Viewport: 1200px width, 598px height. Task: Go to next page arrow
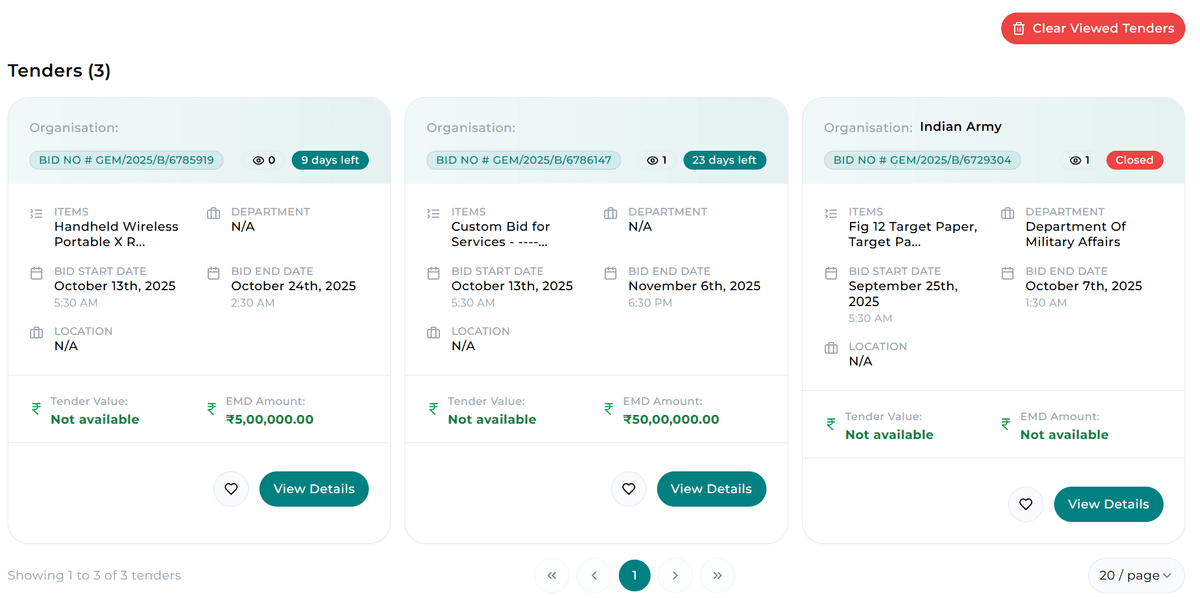coord(675,575)
